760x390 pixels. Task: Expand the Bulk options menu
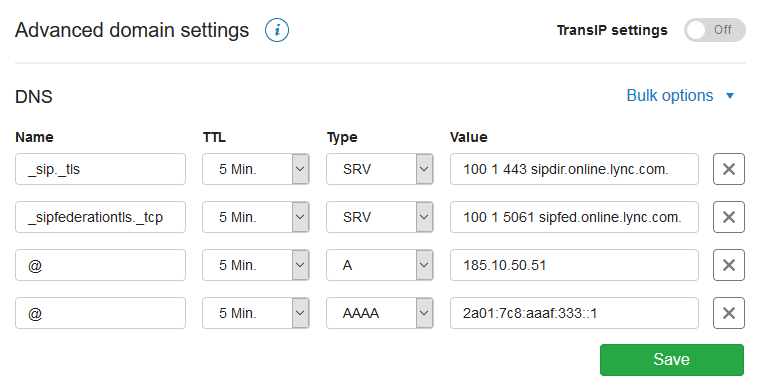click(x=681, y=95)
